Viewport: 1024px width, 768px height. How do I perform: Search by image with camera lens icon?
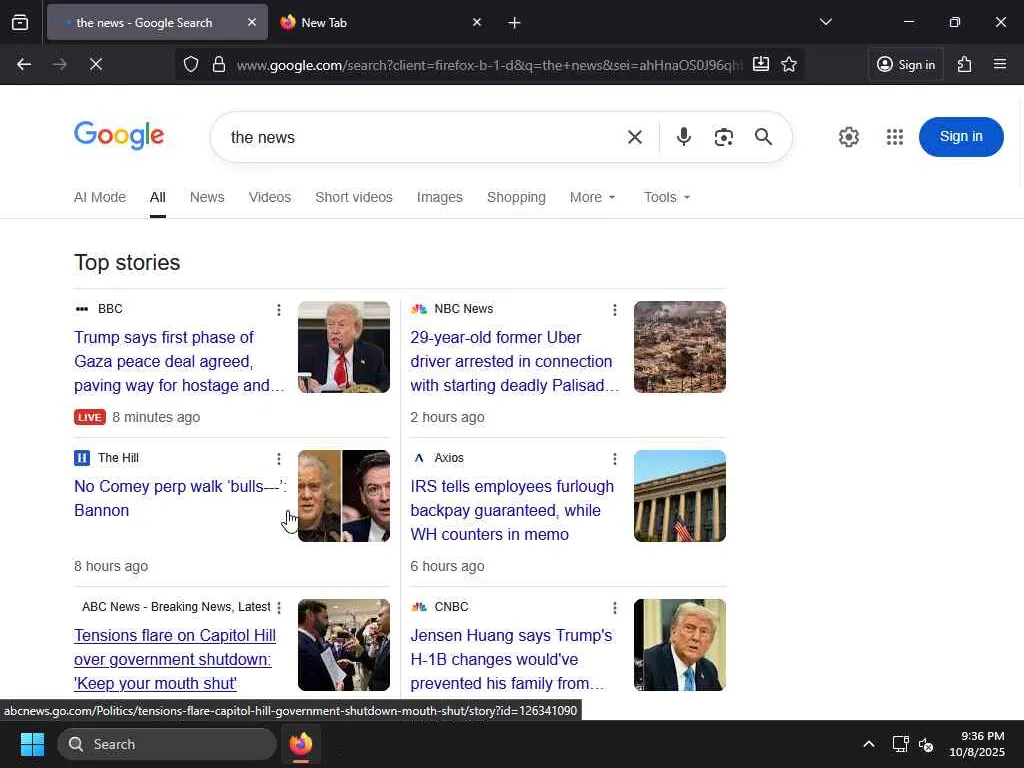point(724,137)
